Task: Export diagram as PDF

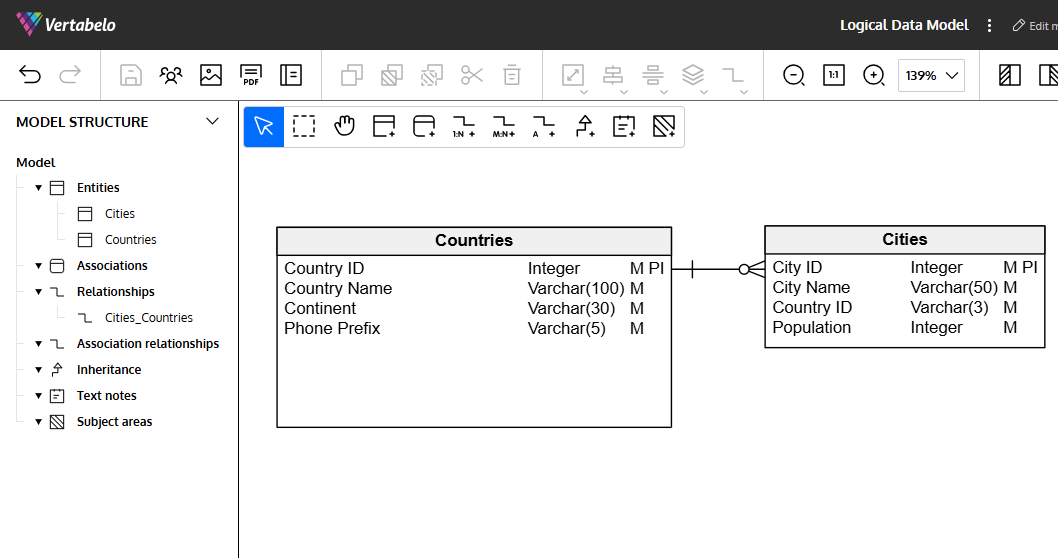Action: (x=251, y=75)
